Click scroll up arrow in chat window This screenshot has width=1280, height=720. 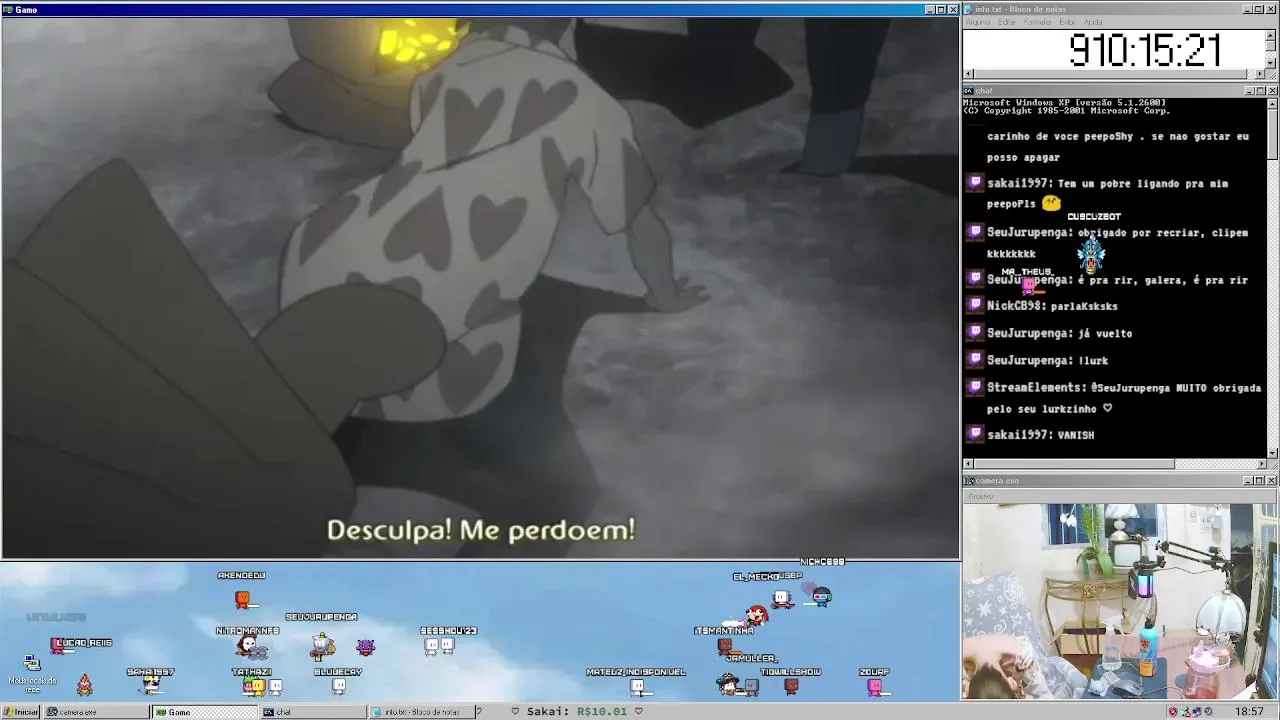1272,103
